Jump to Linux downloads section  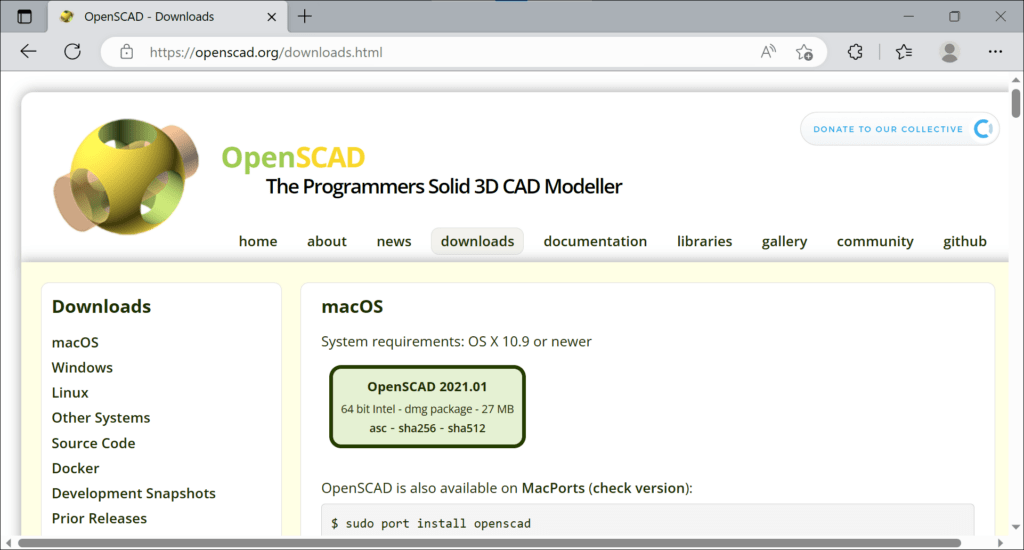pos(70,393)
